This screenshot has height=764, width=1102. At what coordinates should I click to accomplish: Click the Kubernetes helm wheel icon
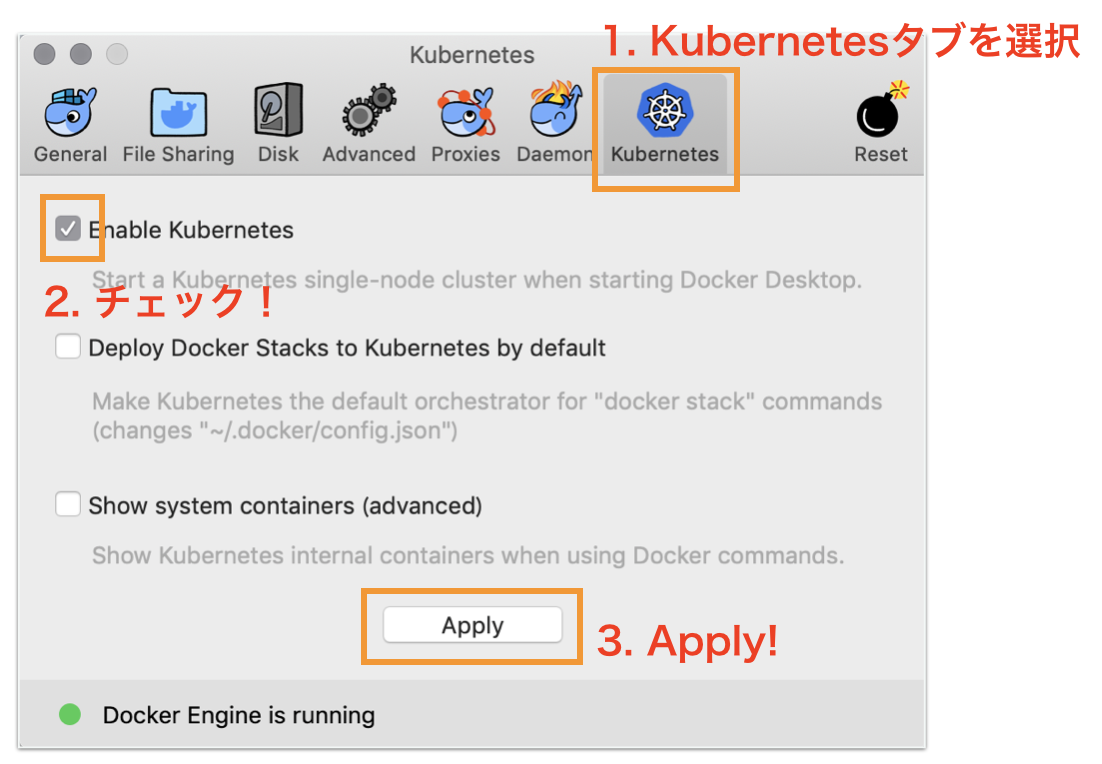pos(664,110)
